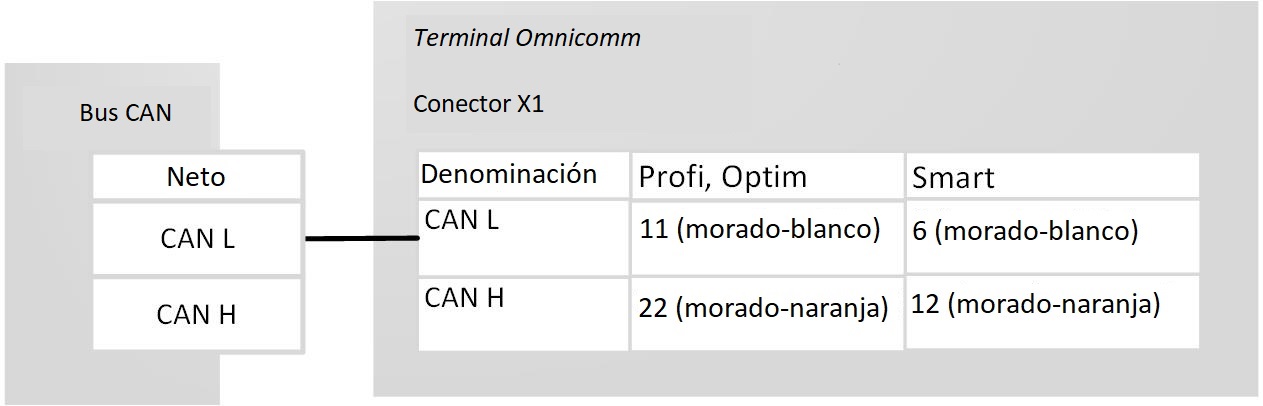Viewport: 1263px width, 406px height.
Task: Click CAN L in Denominación column
Action: (461, 220)
